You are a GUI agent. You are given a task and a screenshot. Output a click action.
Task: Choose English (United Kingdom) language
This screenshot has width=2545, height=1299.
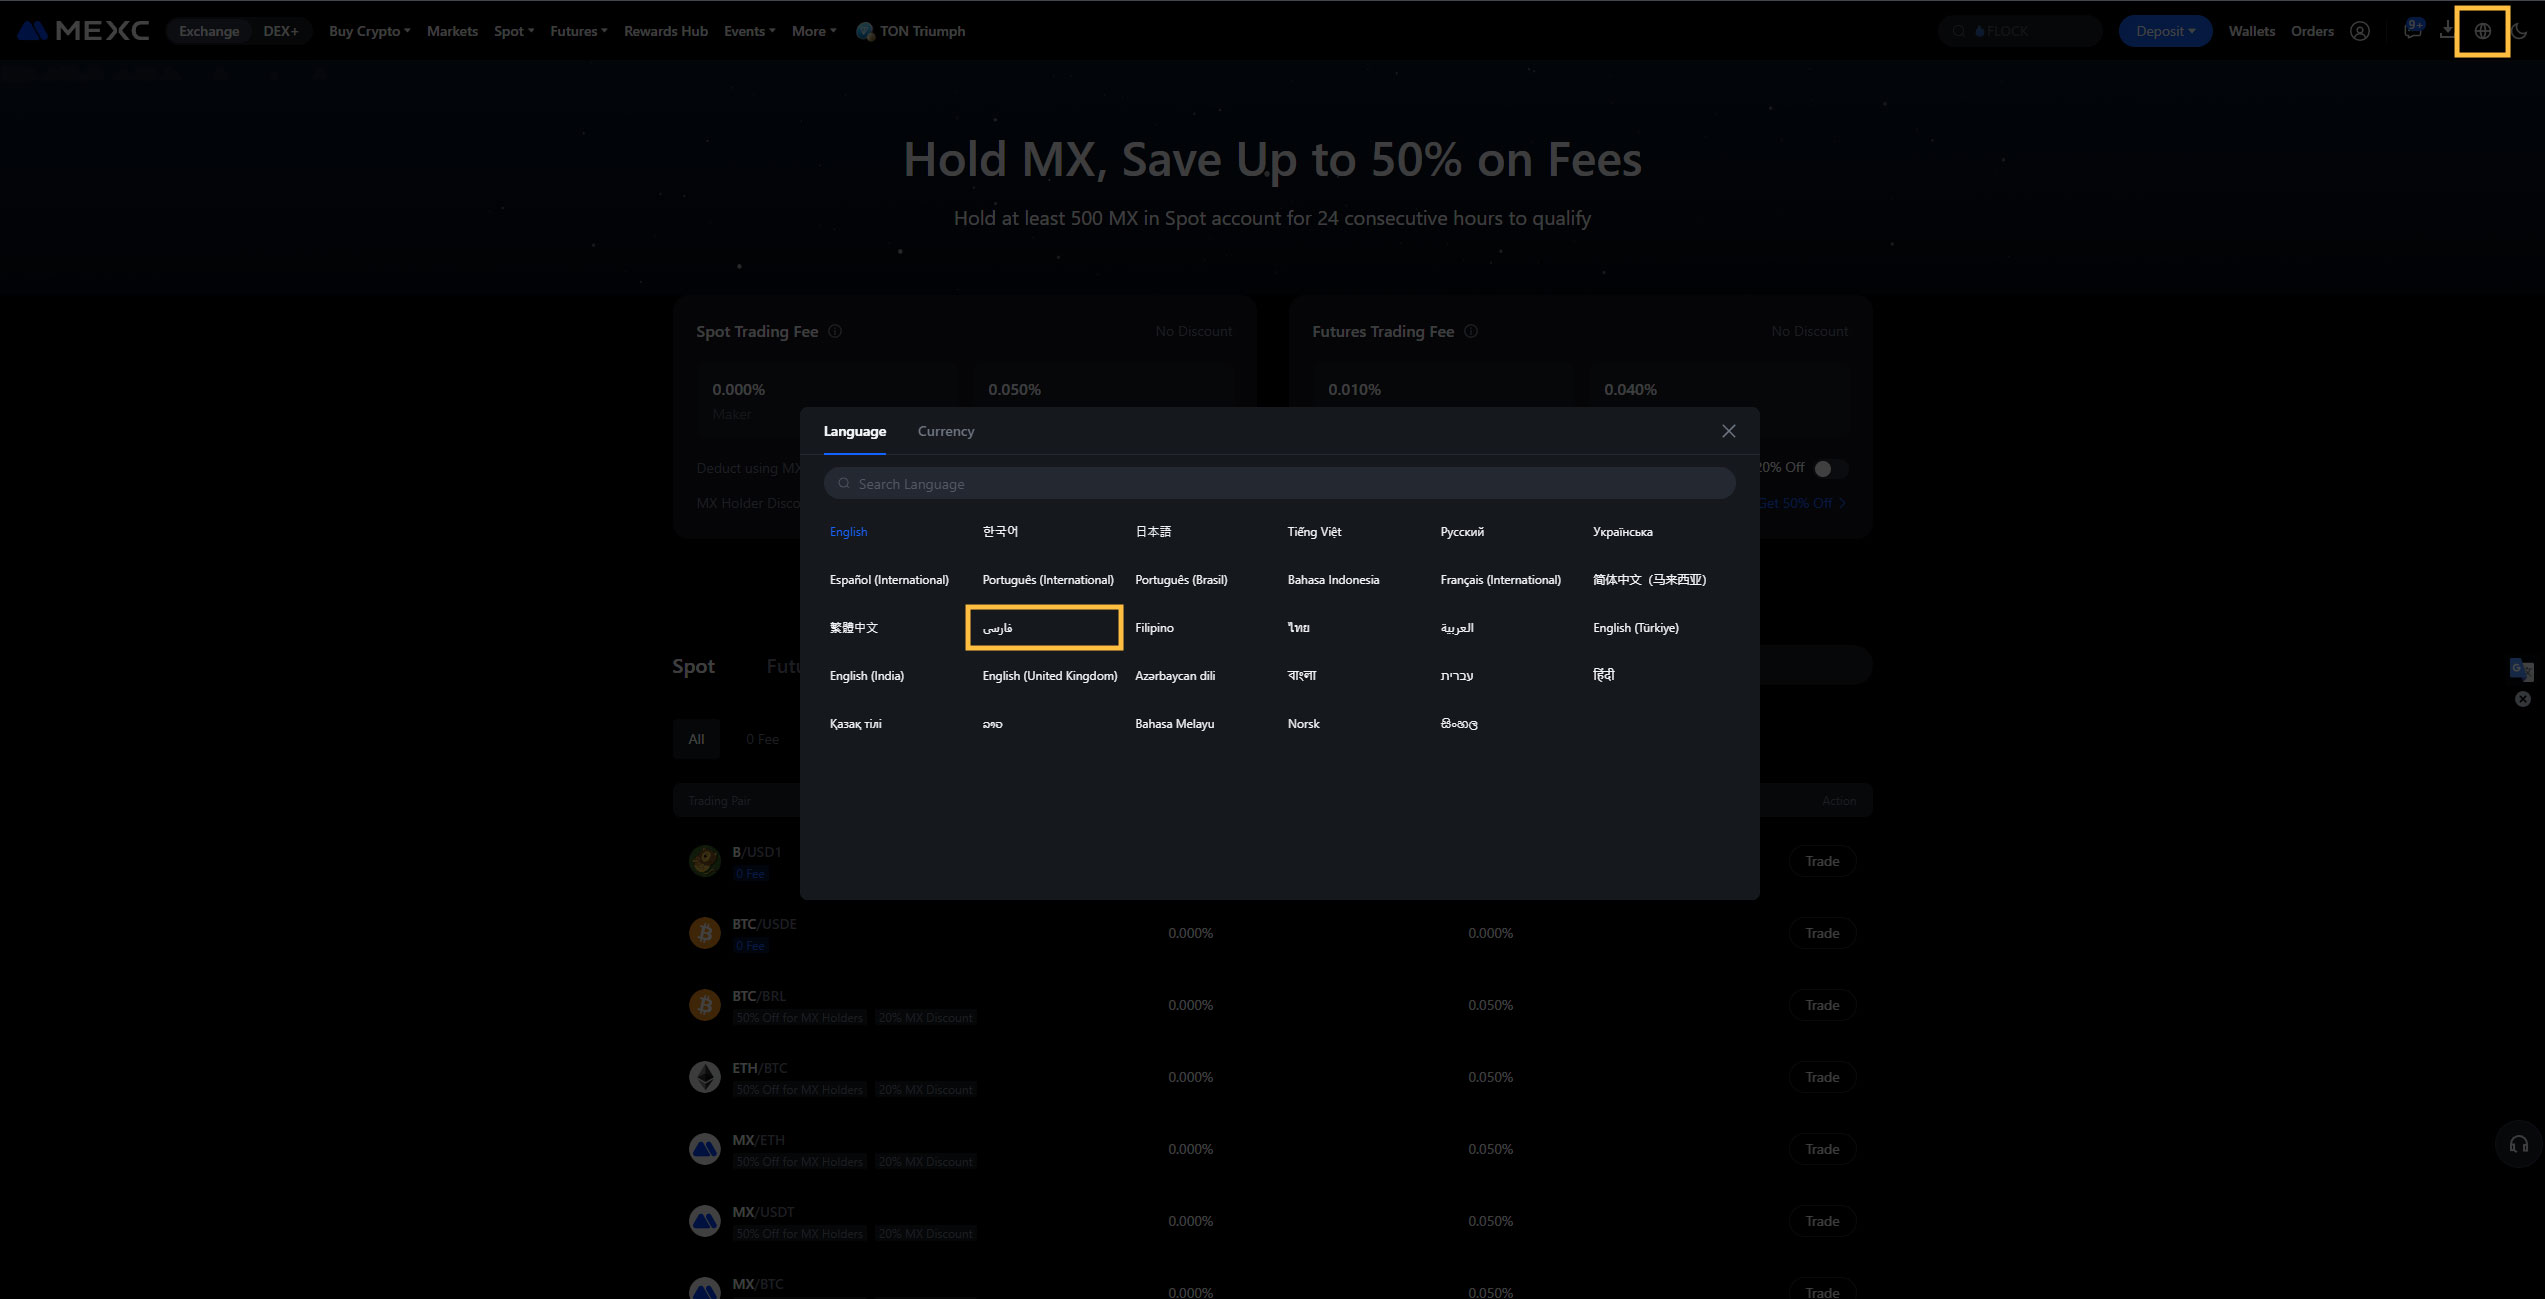coord(1049,676)
